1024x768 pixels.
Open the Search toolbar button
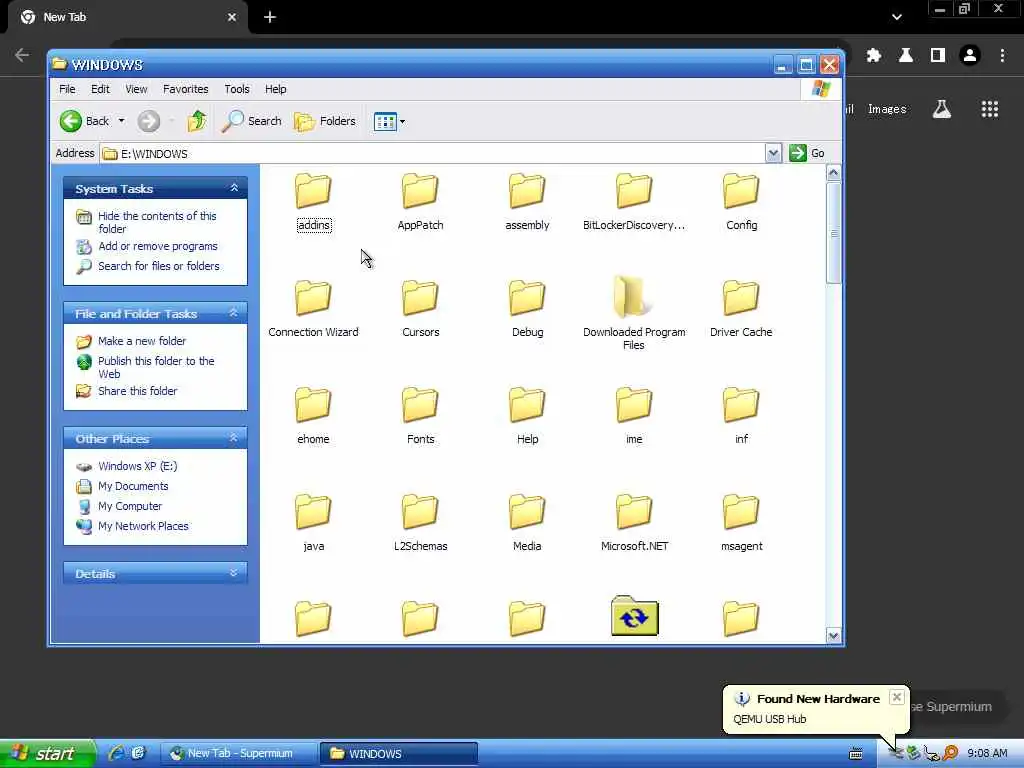[x=251, y=121]
